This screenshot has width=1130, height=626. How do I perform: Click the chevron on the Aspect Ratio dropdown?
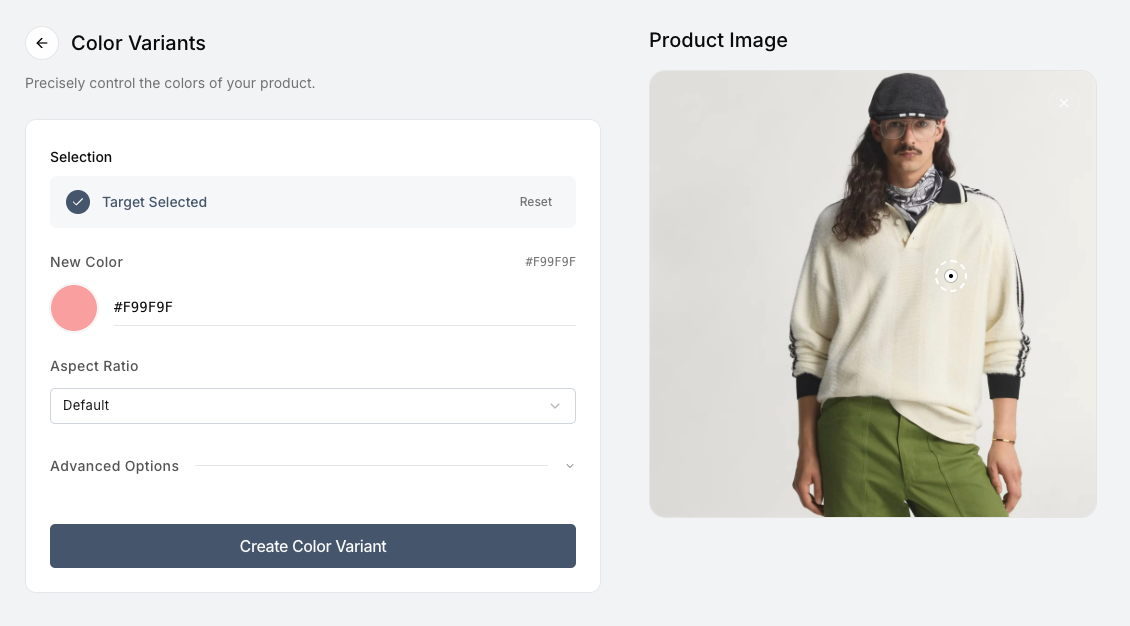(556, 405)
